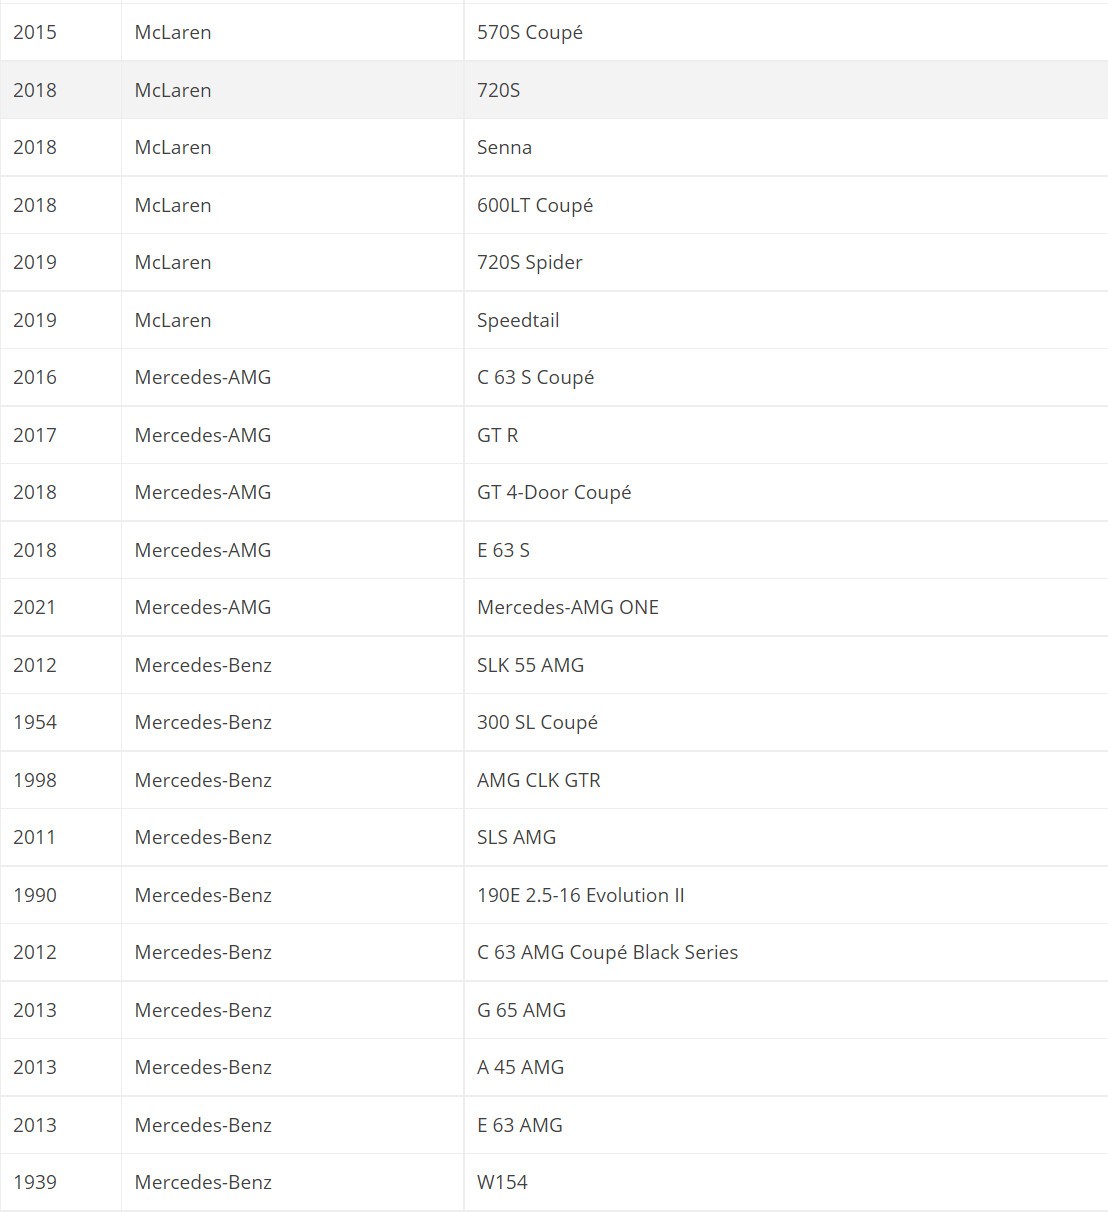1108x1212 pixels.
Task: Click the Senna model name
Action: point(504,147)
